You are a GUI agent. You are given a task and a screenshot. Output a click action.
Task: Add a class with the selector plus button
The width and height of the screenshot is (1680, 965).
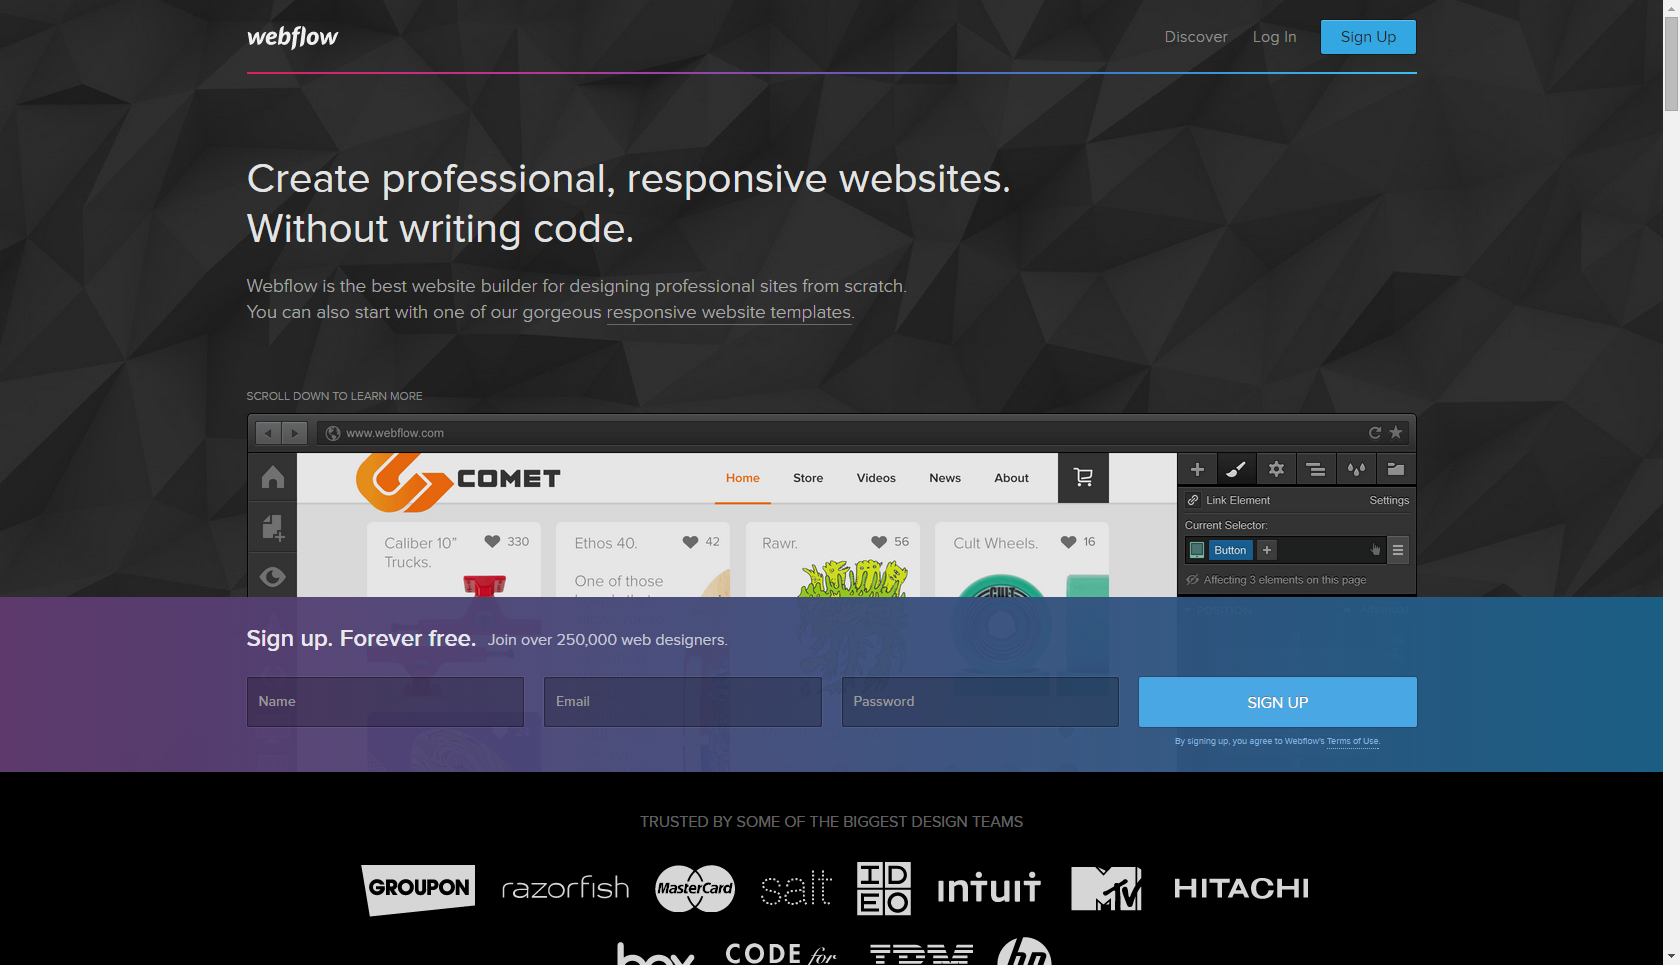[x=1267, y=550]
